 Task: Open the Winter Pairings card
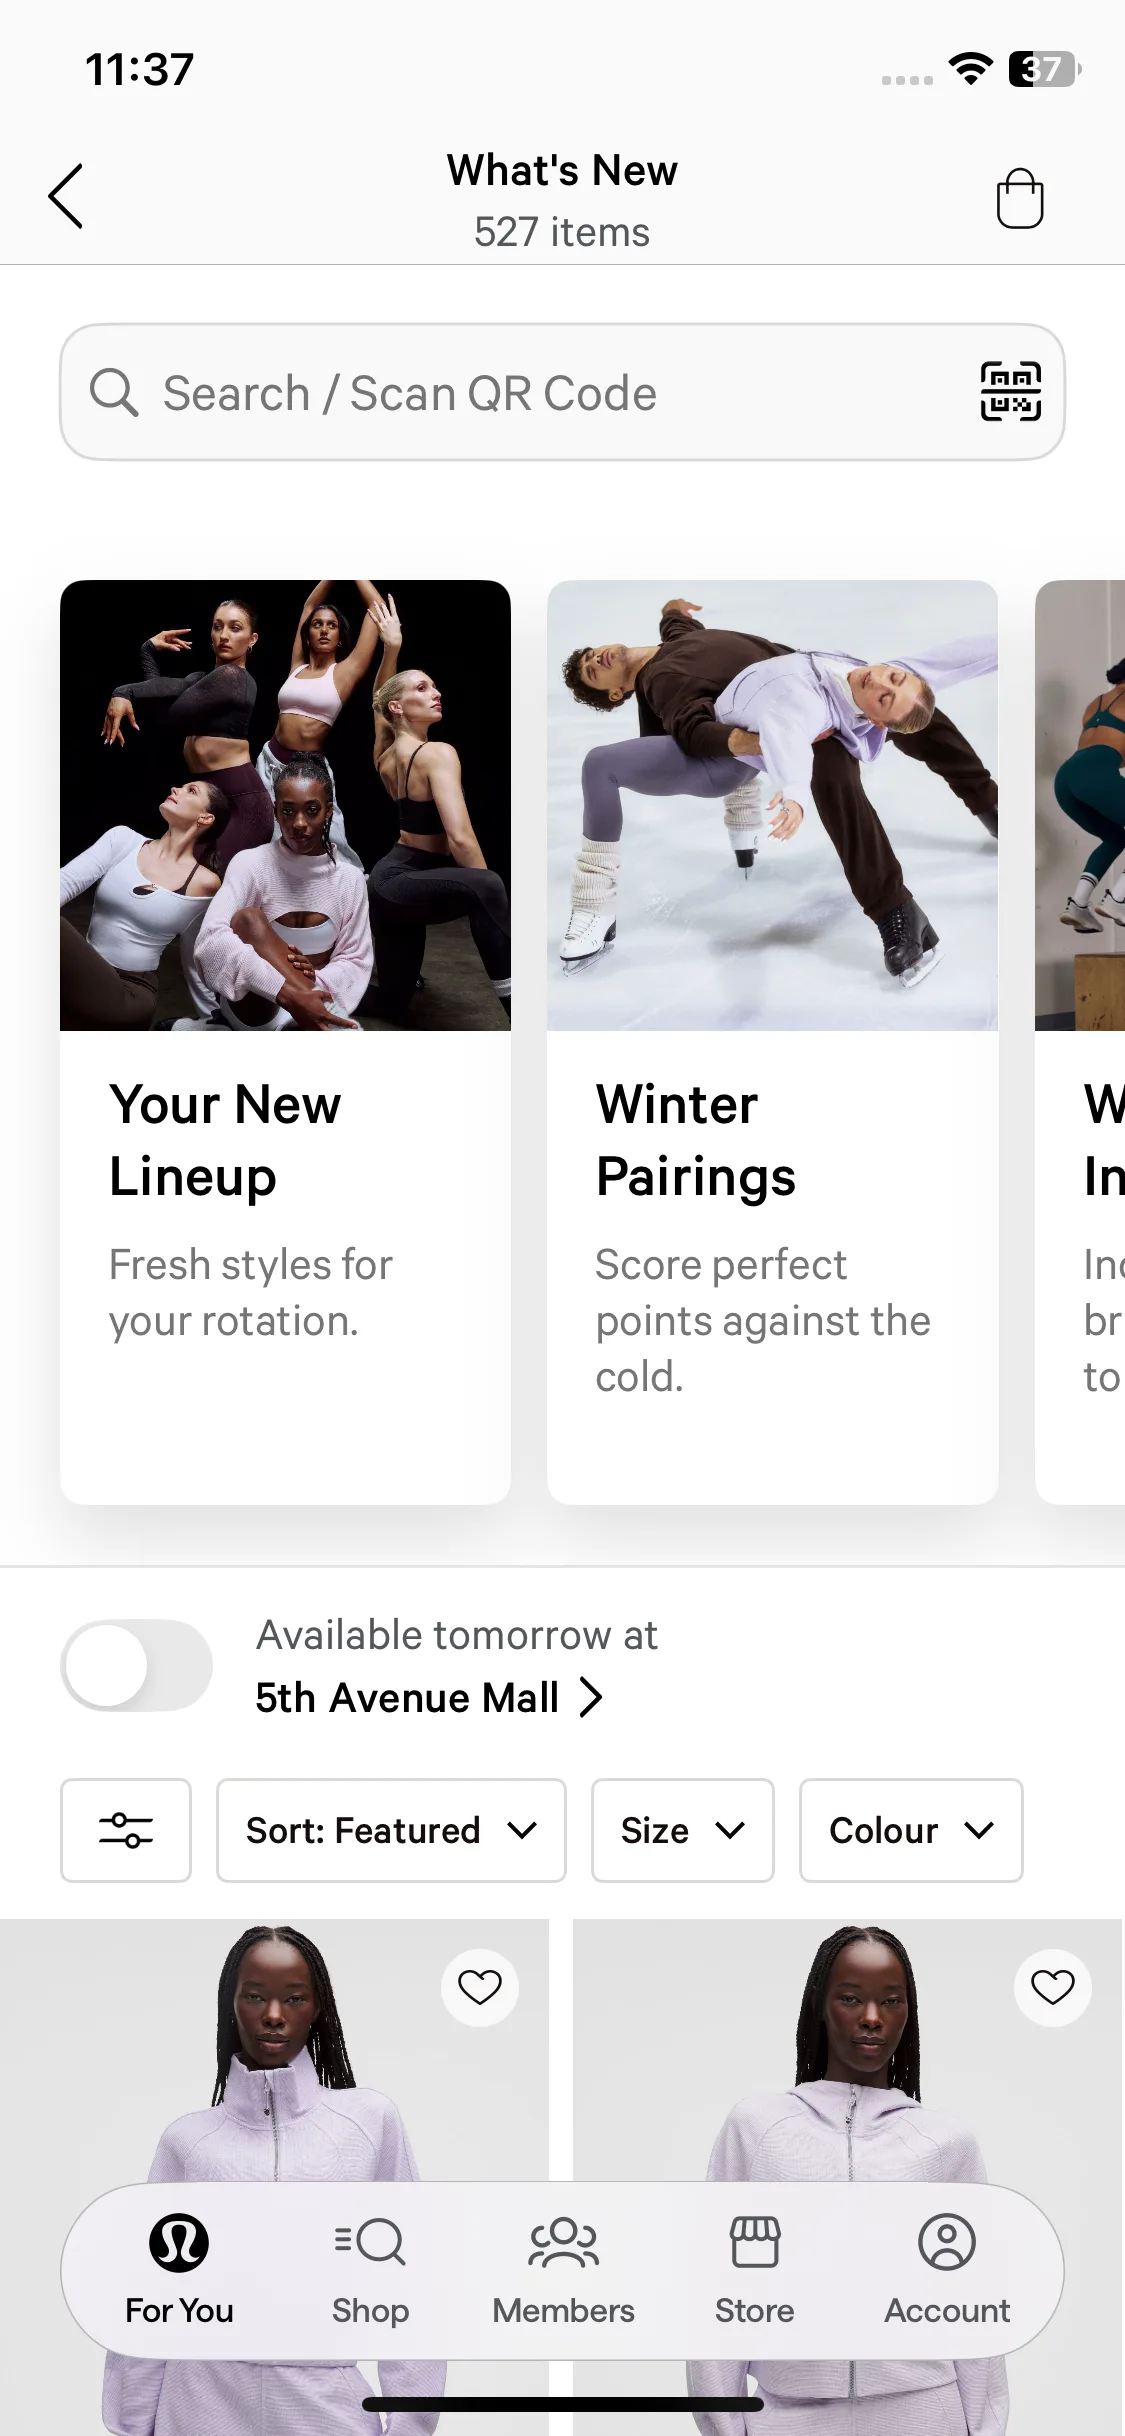(x=772, y=1042)
